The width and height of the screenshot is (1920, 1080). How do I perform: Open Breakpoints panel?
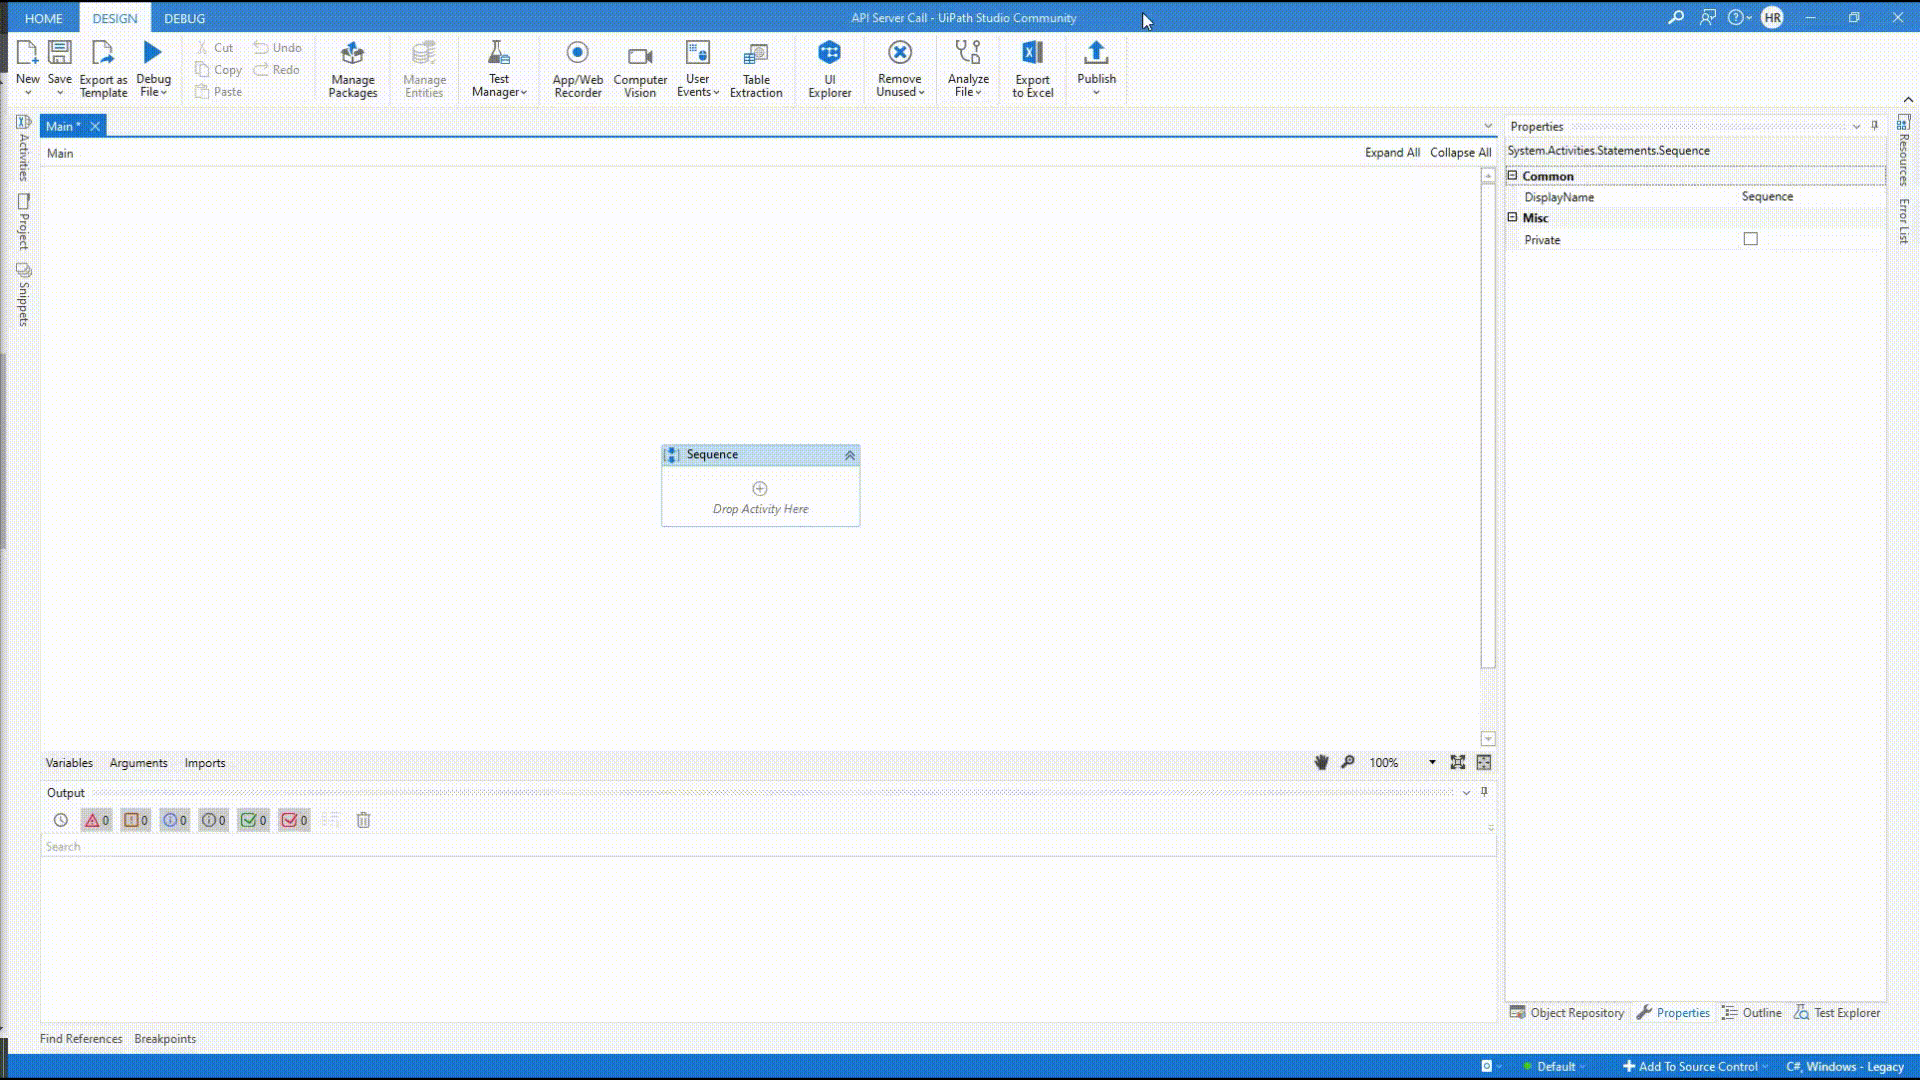(165, 1038)
